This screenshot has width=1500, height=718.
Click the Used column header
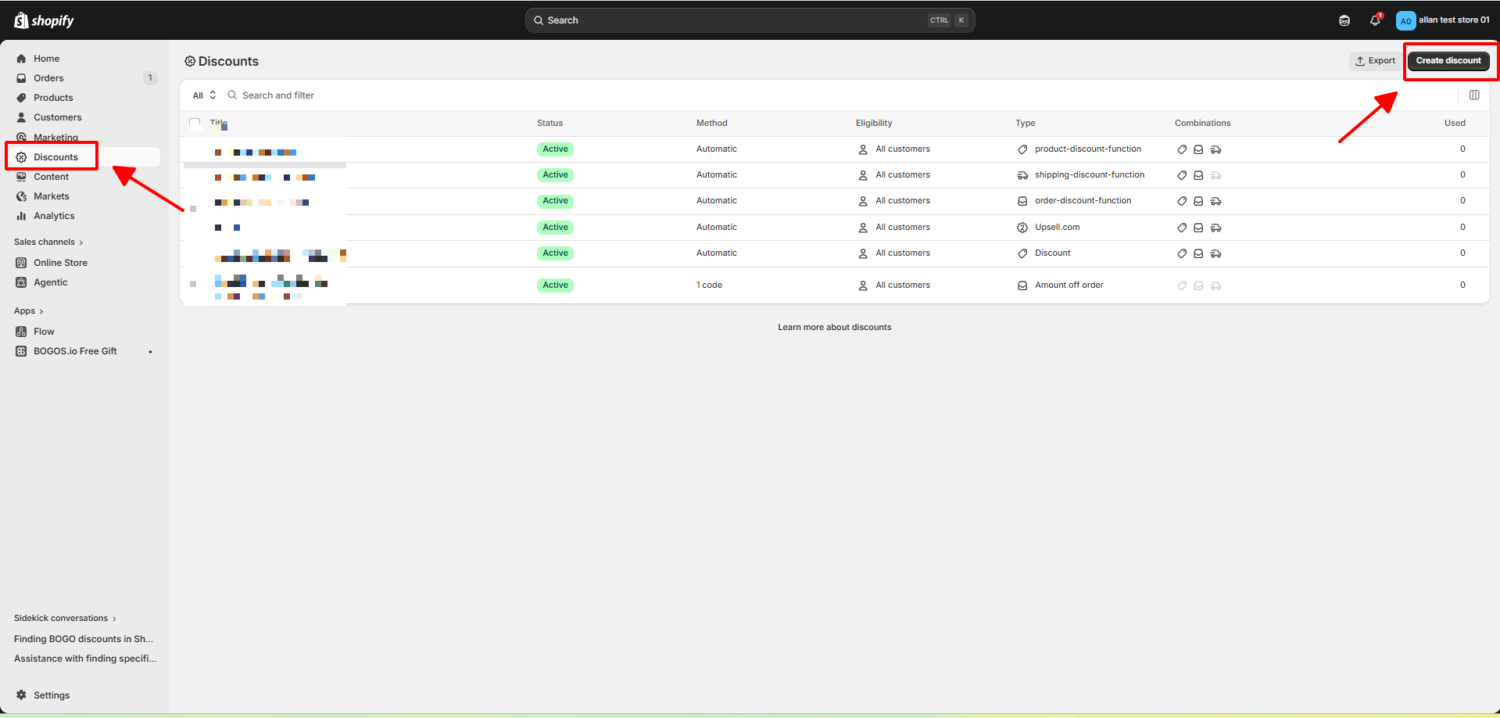1455,123
